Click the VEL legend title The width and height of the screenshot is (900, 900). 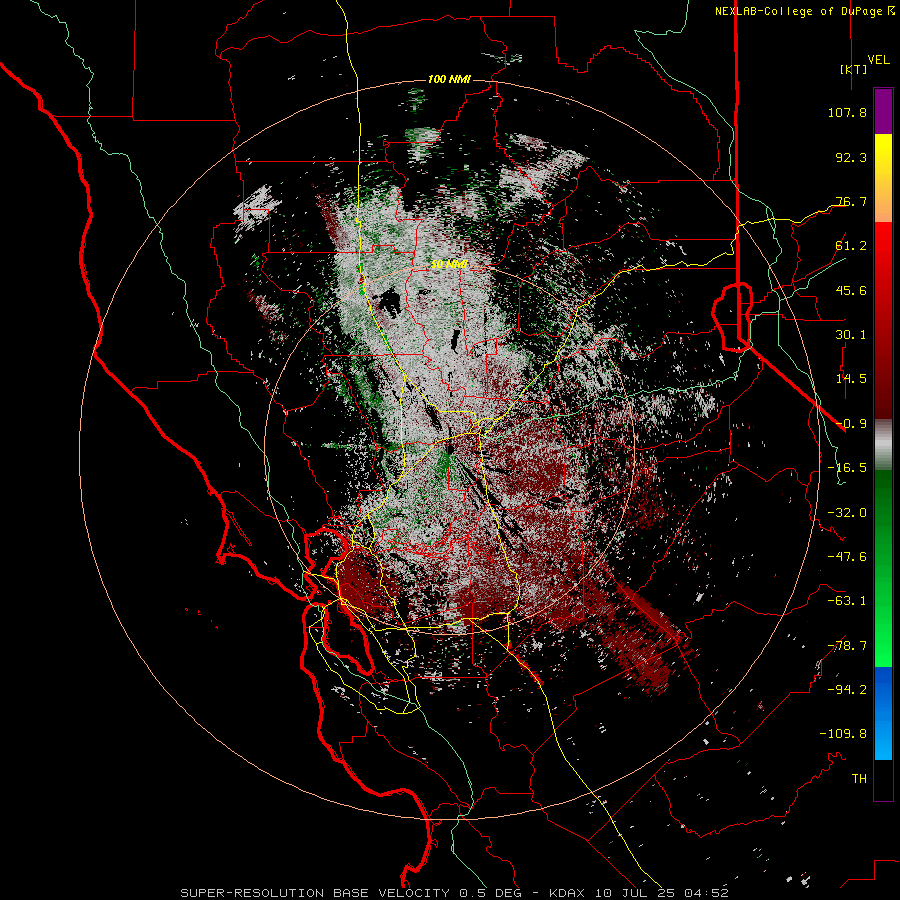[x=878, y=59]
